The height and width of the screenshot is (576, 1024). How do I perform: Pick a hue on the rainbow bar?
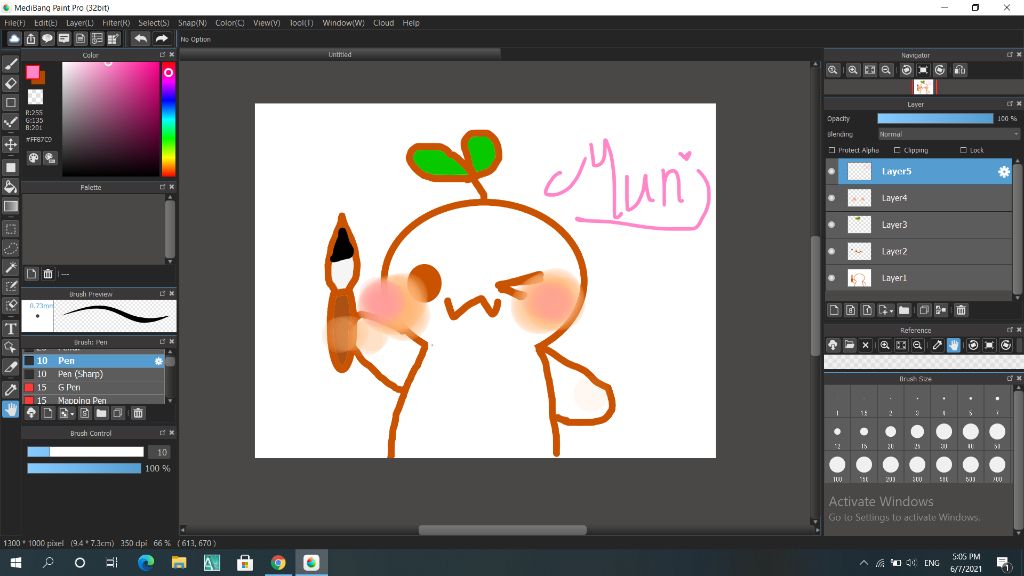(168, 120)
